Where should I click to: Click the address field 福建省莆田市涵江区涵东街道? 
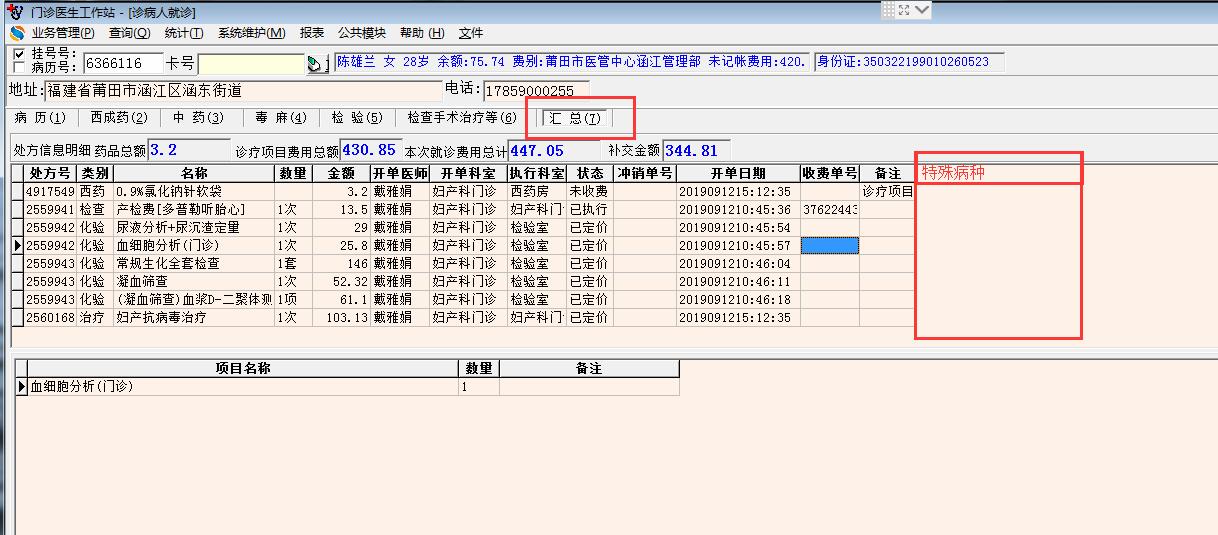241,90
